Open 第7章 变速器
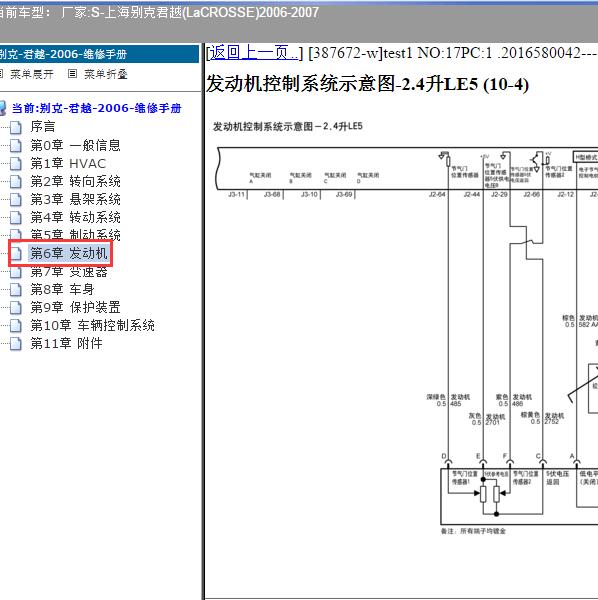 pos(69,272)
